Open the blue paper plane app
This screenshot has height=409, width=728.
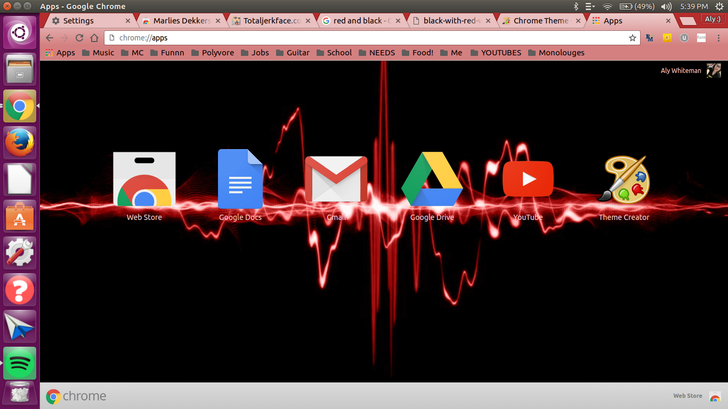[20, 326]
